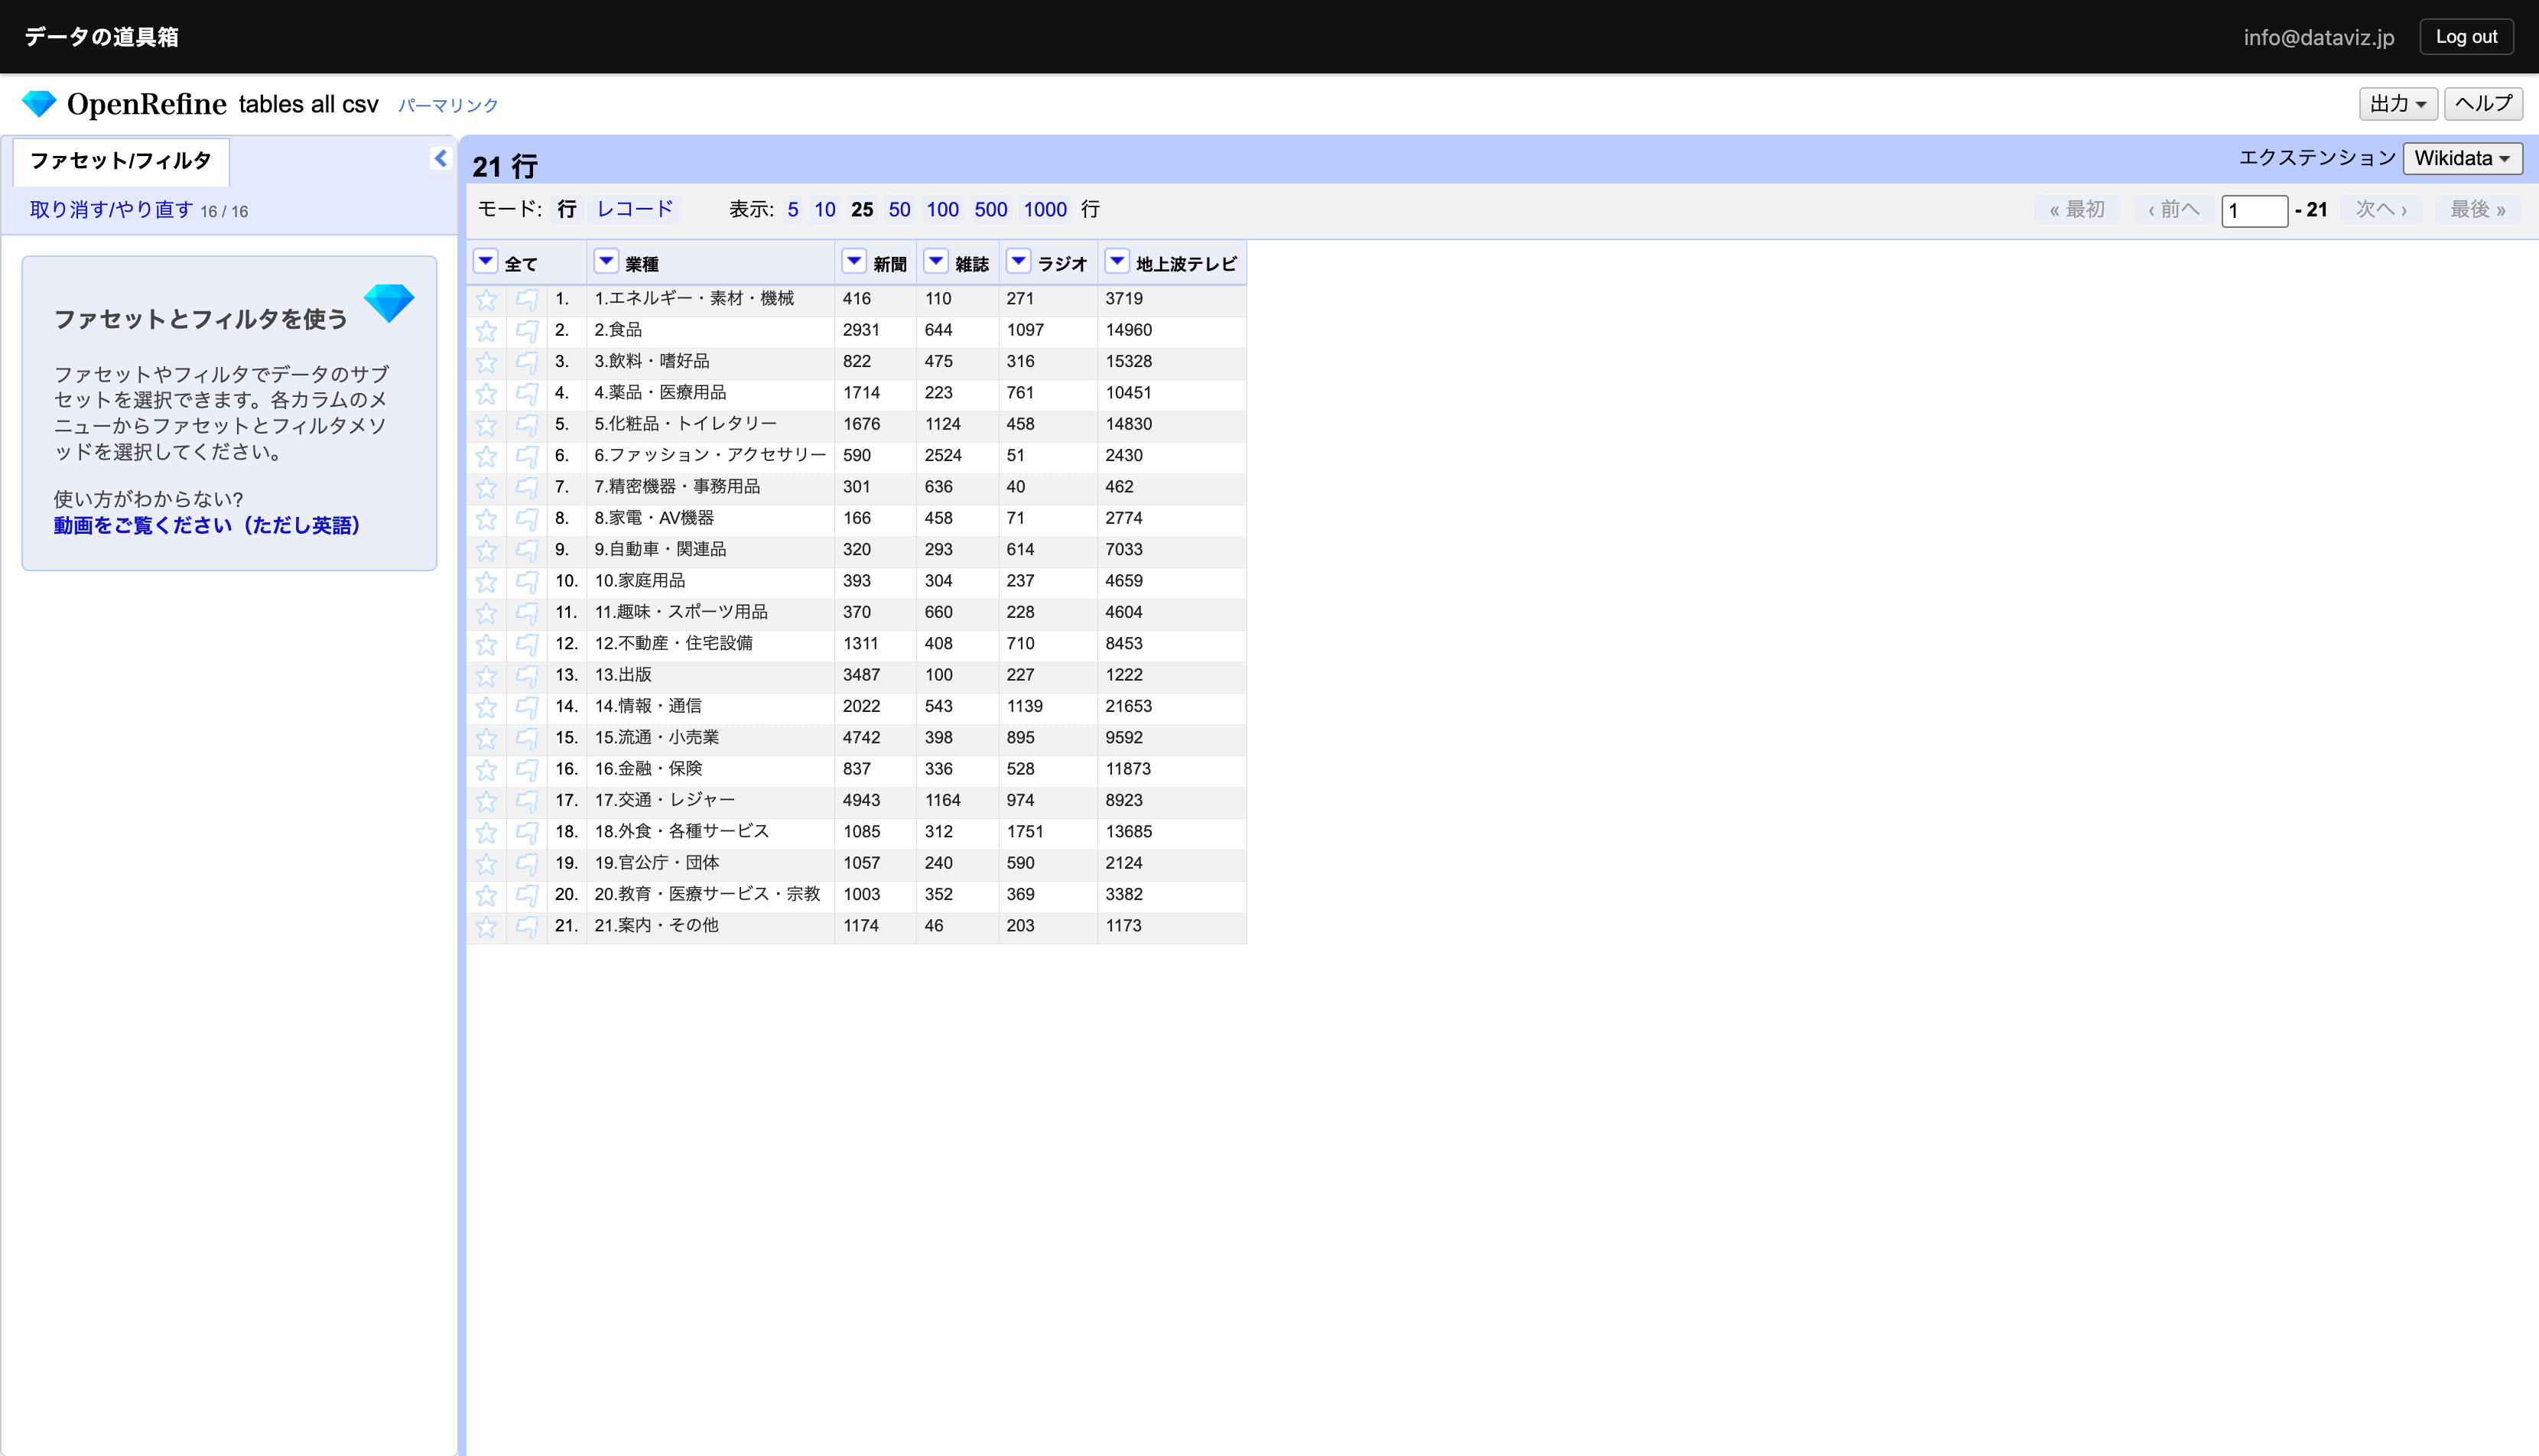Open the tutorial video link 動画をご覧ください

click(x=206, y=525)
